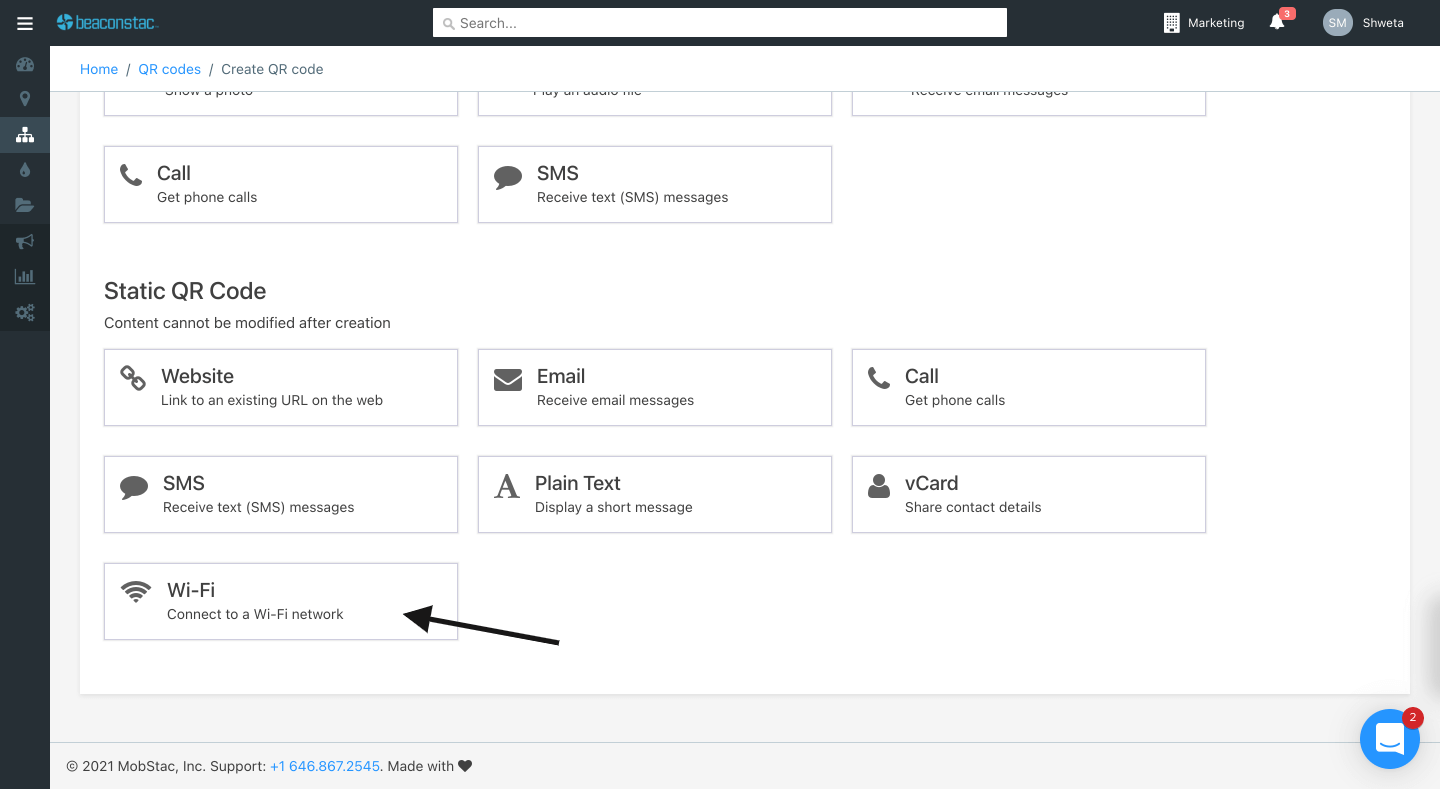Select the static Wi-Fi QR code option
The width and height of the screenshot is (1440, 789).
click(x=281, y=601)
